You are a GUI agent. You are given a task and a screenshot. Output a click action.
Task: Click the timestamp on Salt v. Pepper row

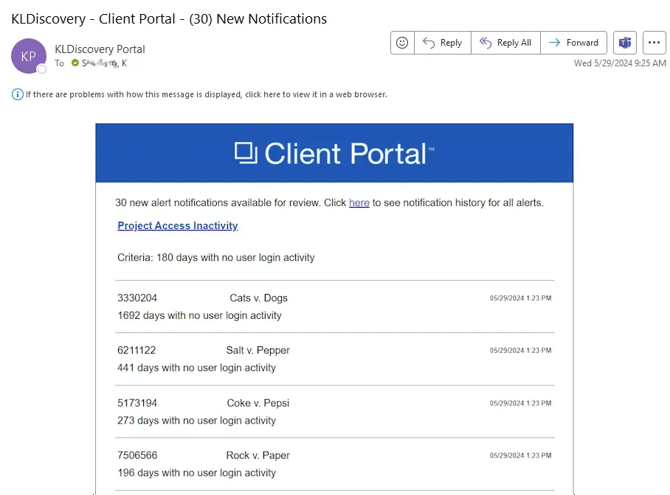point(520,350)
